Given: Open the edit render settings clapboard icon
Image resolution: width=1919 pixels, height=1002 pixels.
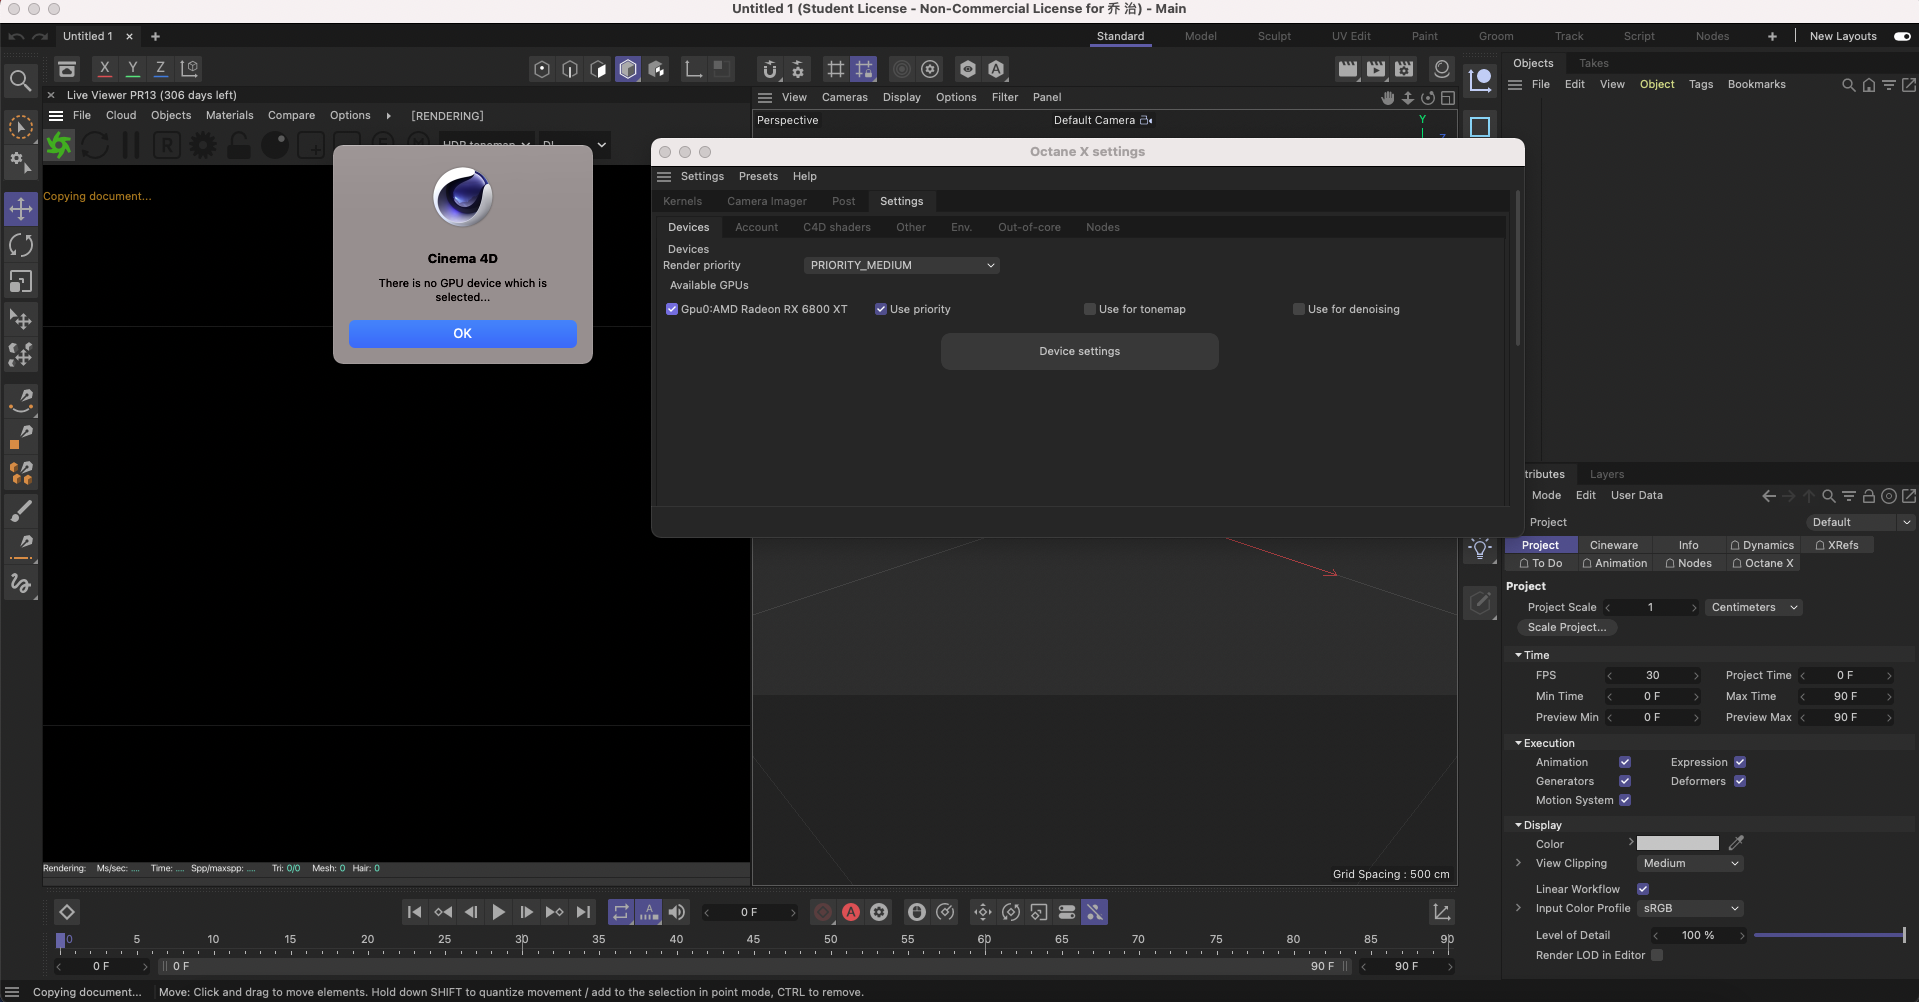Looking at the screenshot, I should (1404, 69).
